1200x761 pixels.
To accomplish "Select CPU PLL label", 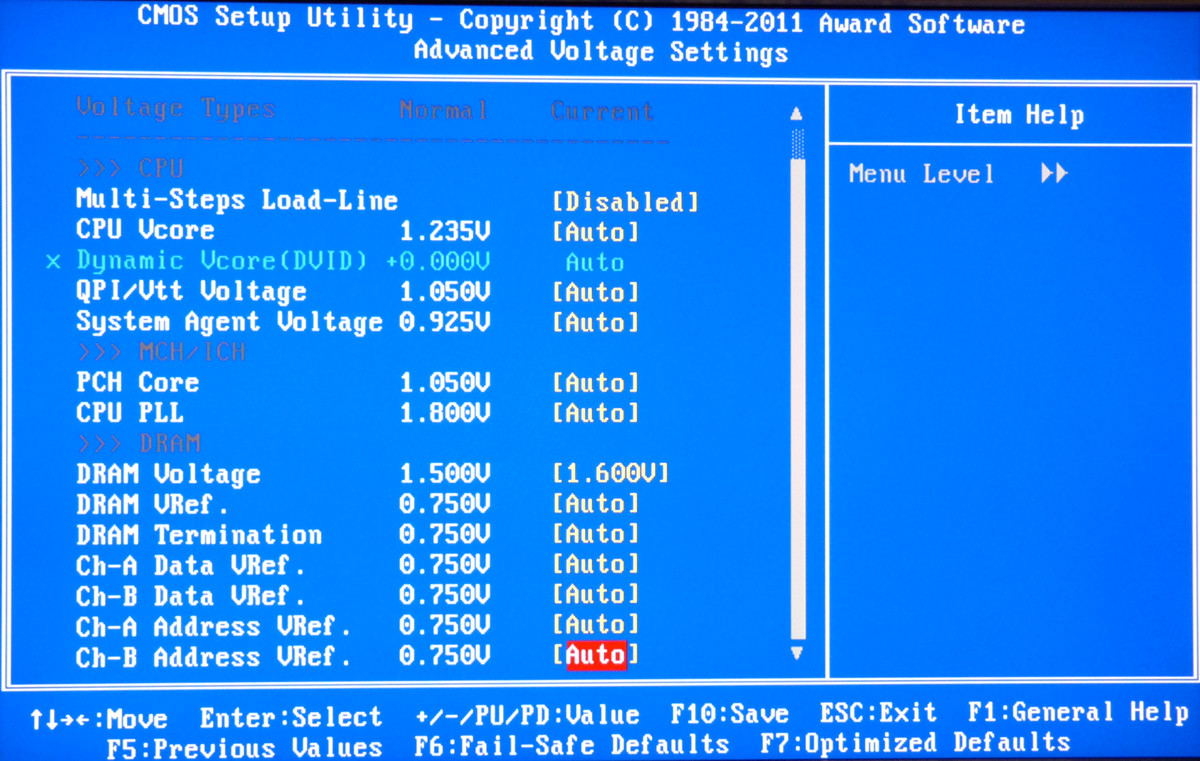I will [130, 412].
